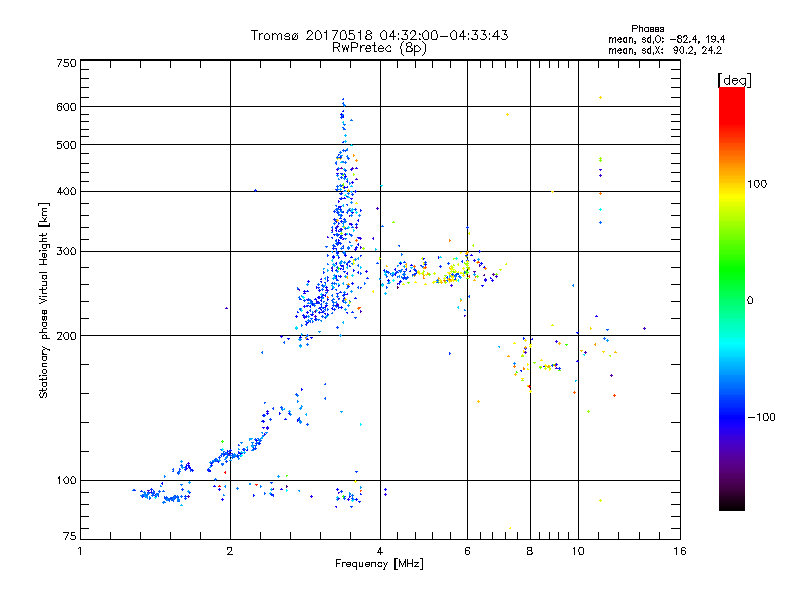Click colorbar tick label '100'
The image size is (800, 600).
757,184
